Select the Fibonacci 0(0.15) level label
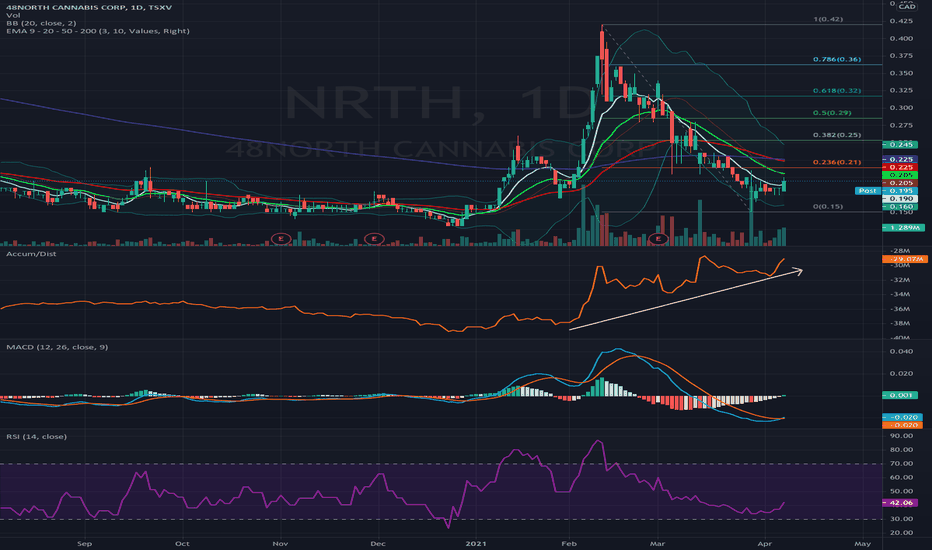Image resolution: width=932 pixels, height=550 pixels. point(828,206)
